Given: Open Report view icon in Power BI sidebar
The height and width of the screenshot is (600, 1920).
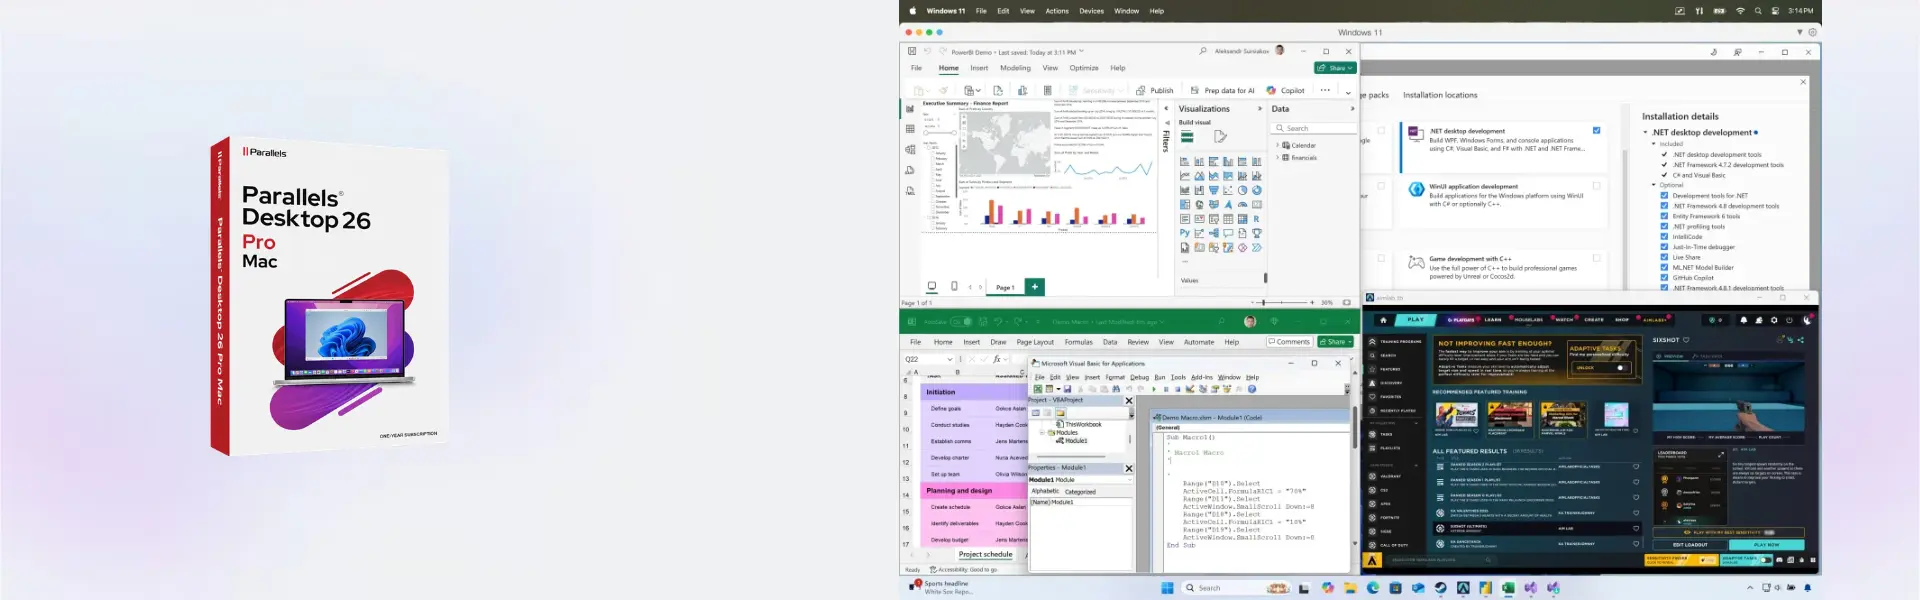Looking at the screenshot, I should (910, 108).
